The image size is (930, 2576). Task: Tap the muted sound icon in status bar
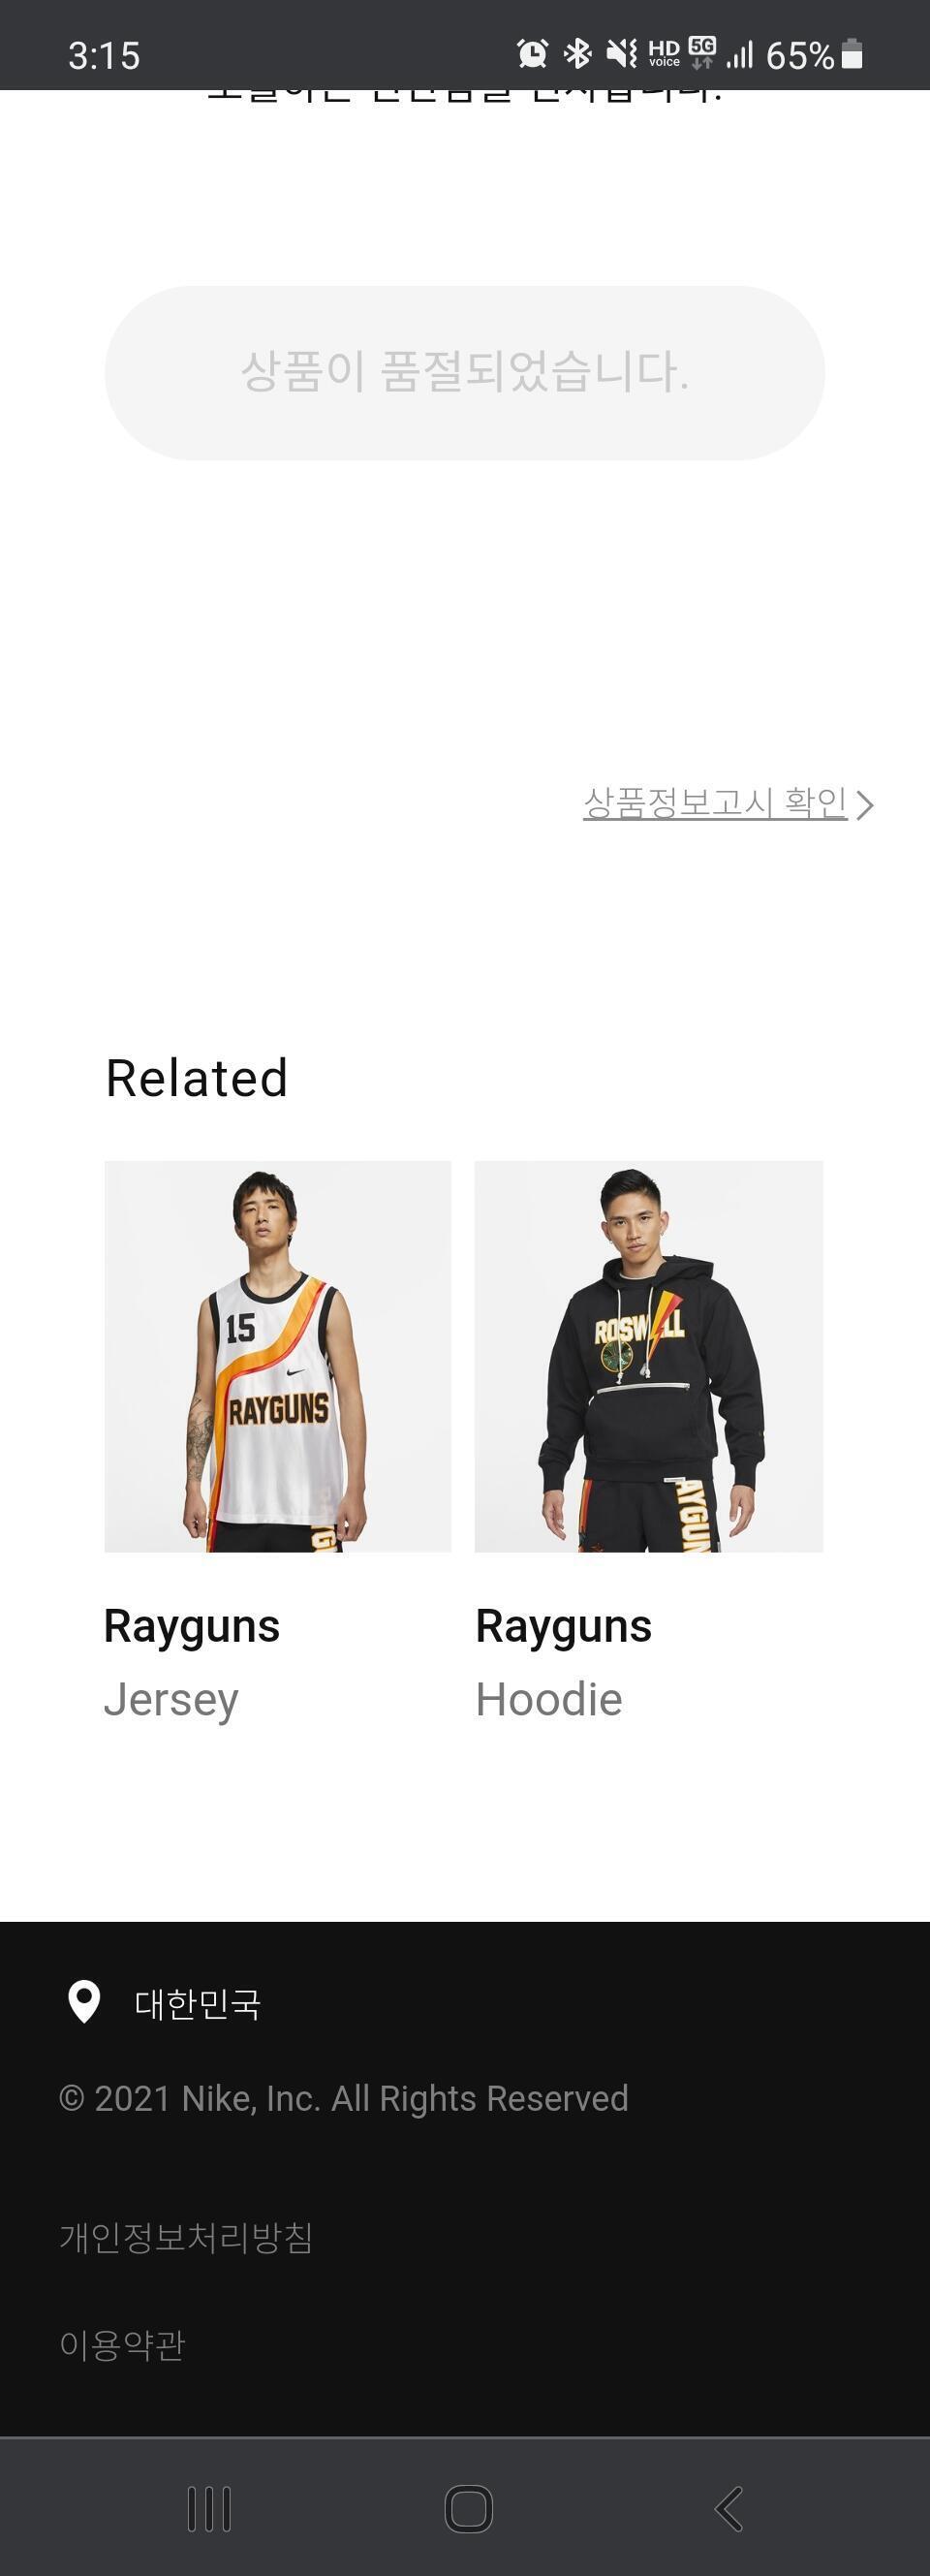[621, 54]
